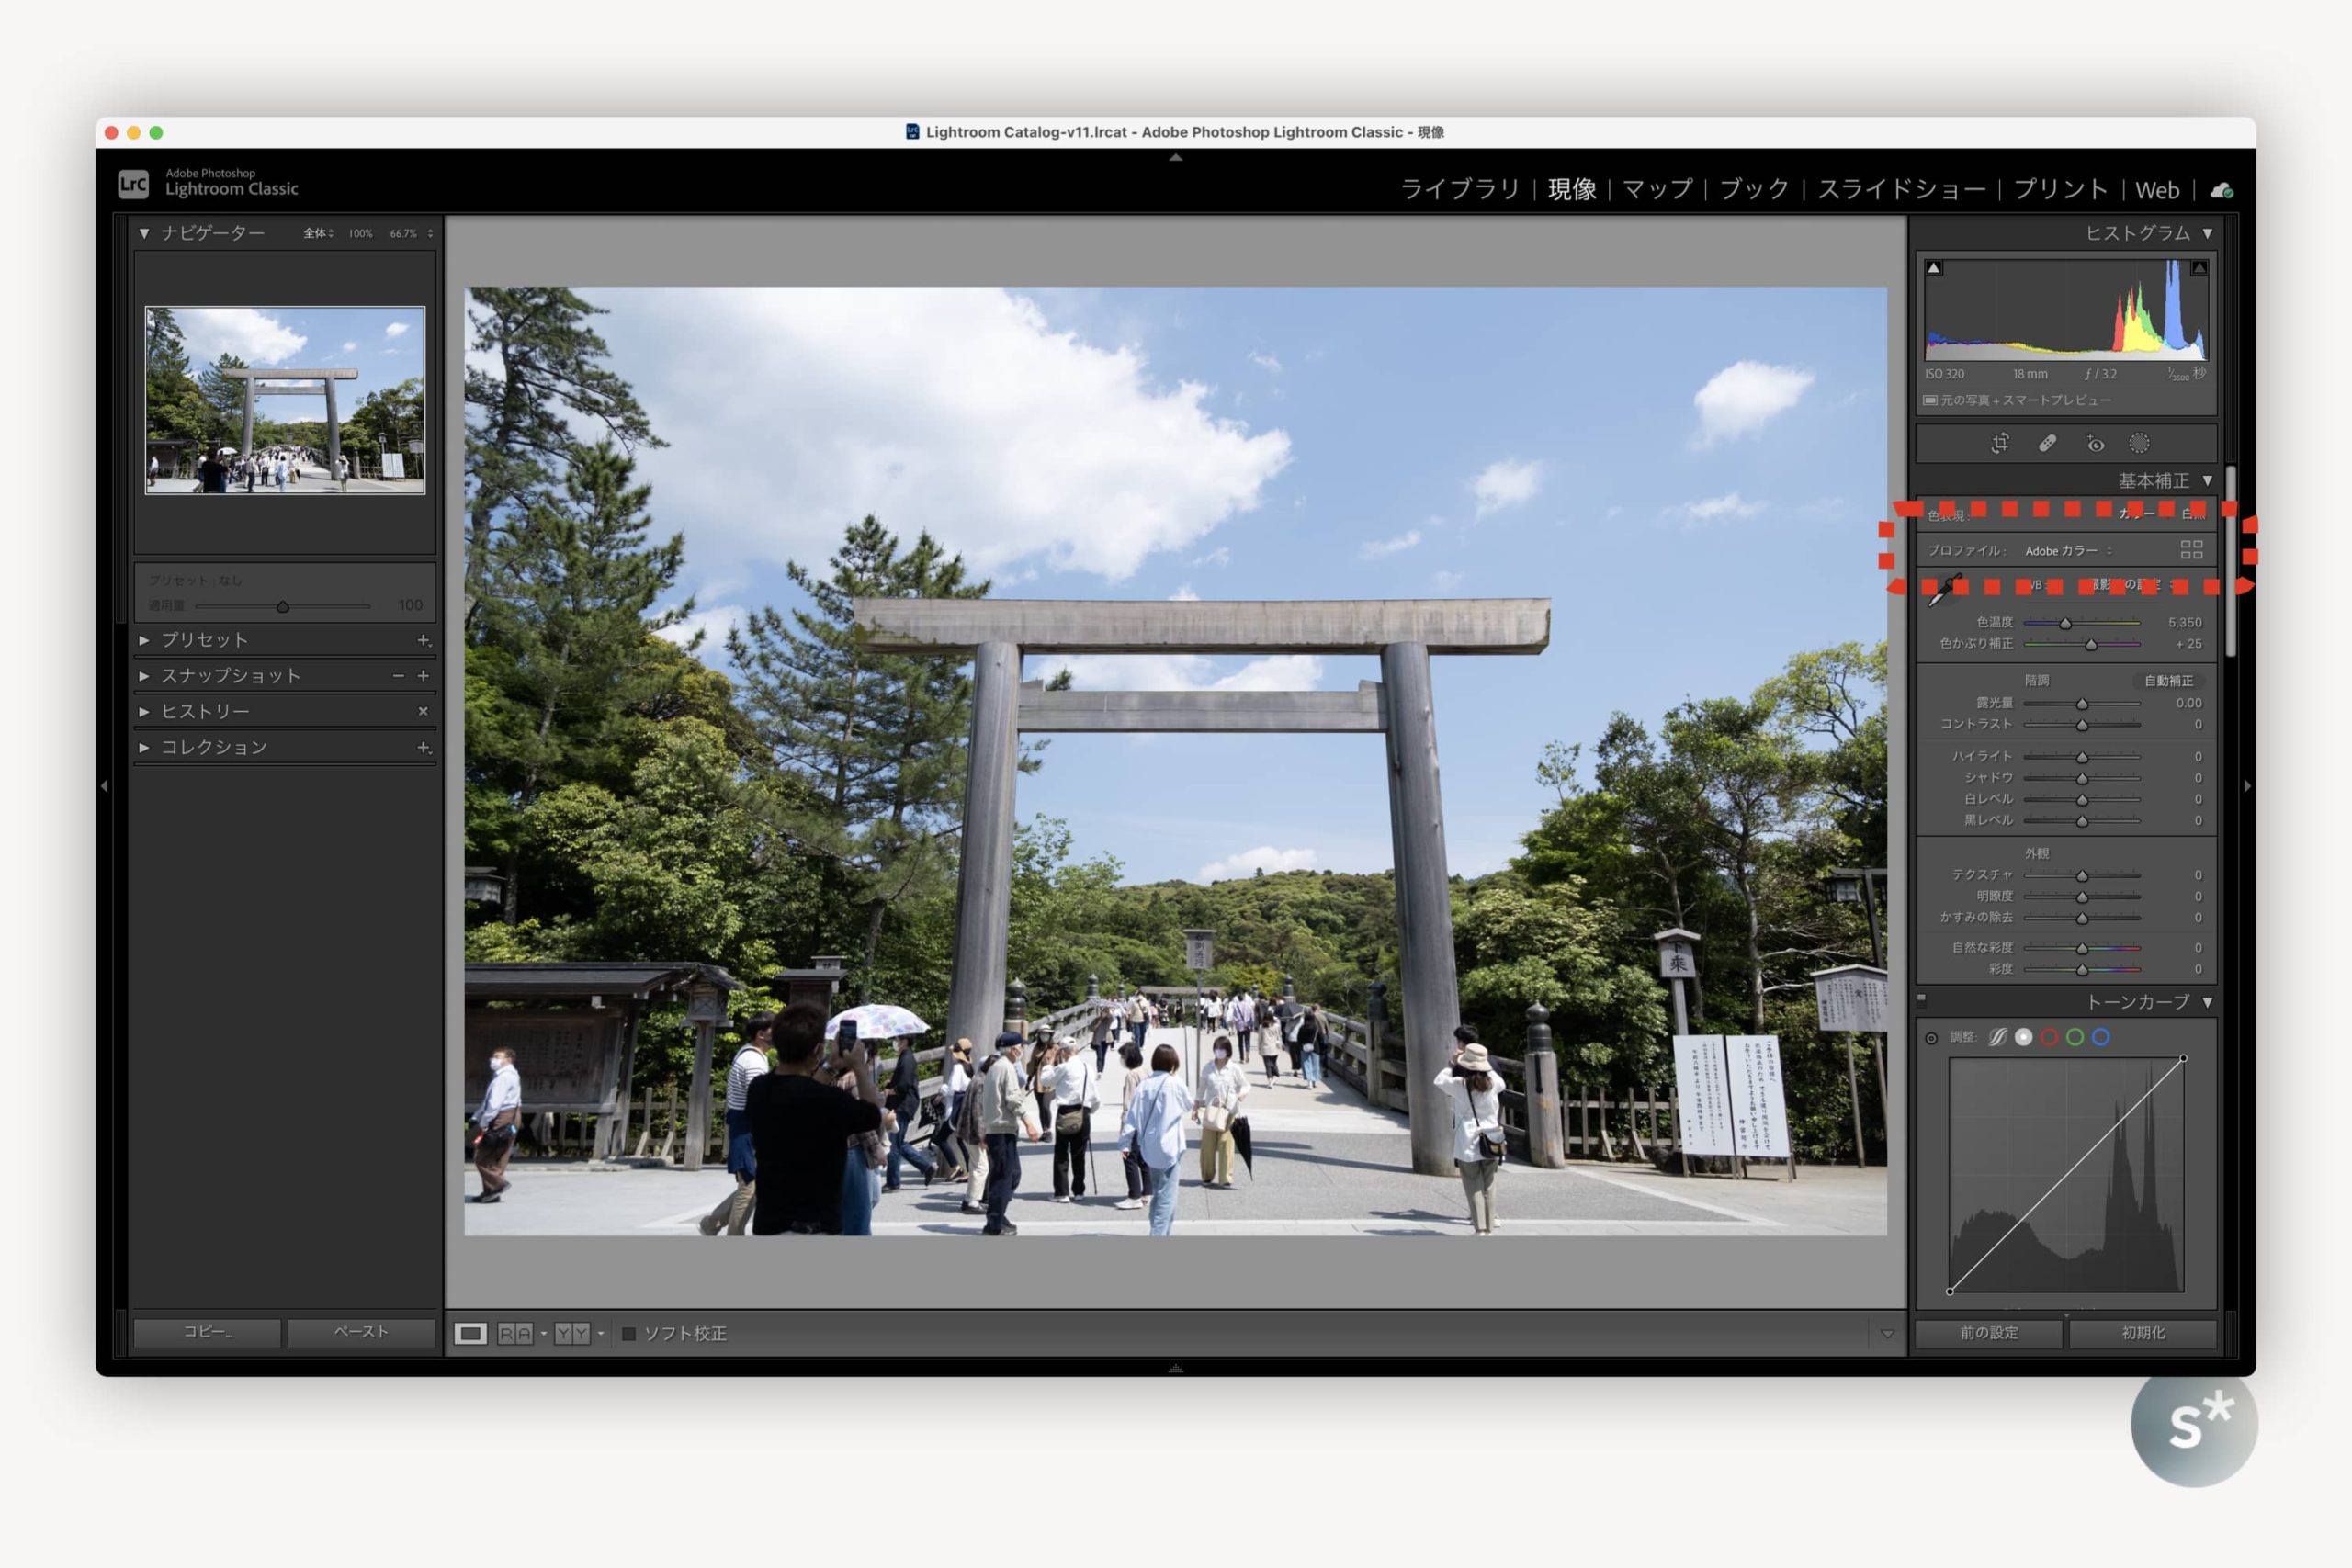
Task: Open the profile browser grid icon
Action: (x=2191, y=550)
